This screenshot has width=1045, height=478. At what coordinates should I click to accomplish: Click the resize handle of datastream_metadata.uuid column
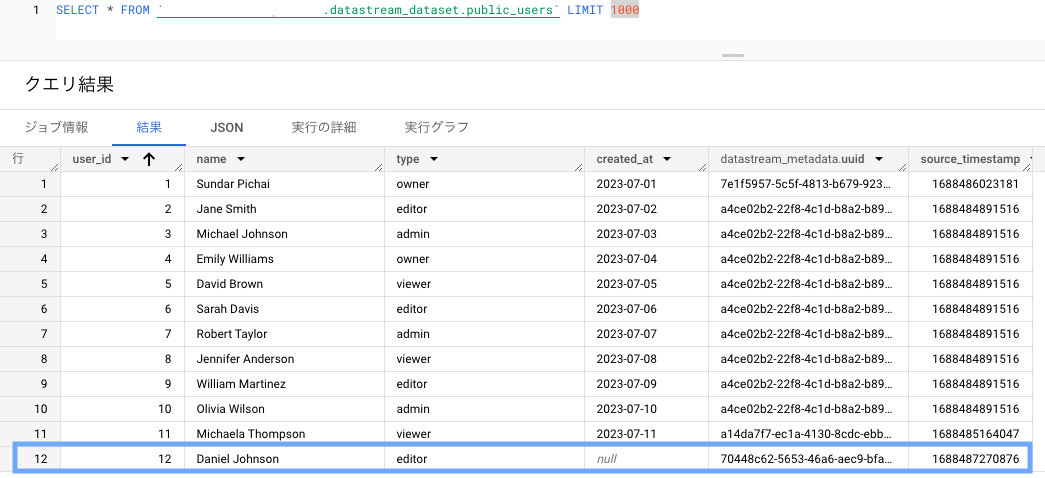[x=902, y=167]
